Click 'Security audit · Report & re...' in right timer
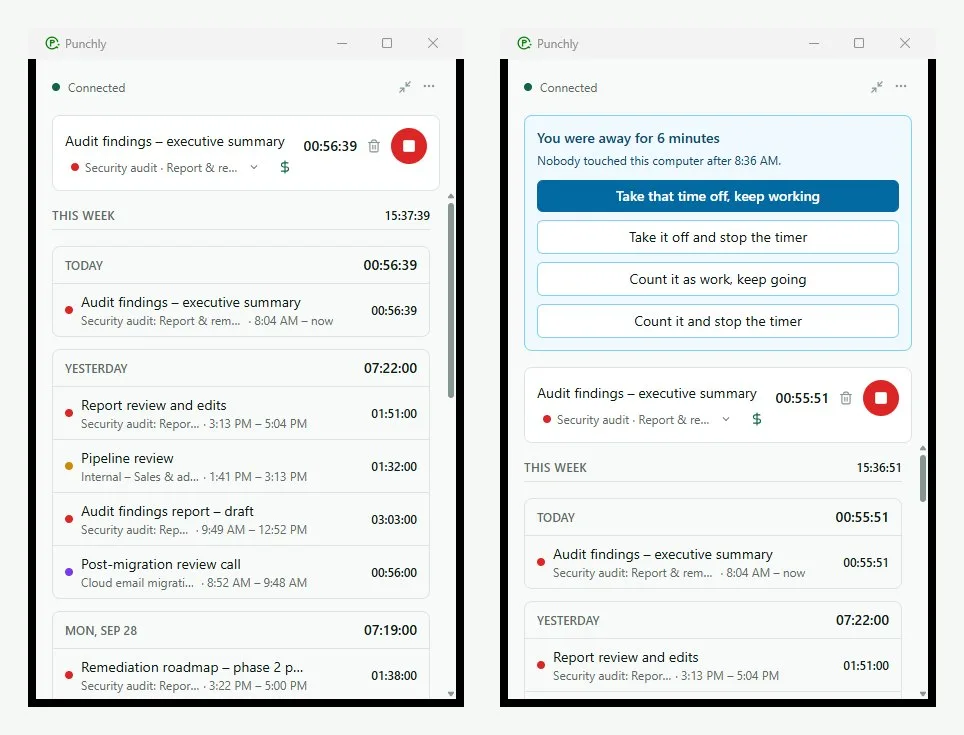The height and width of the screenshot is (735, 964). click(x=633, y=420)
